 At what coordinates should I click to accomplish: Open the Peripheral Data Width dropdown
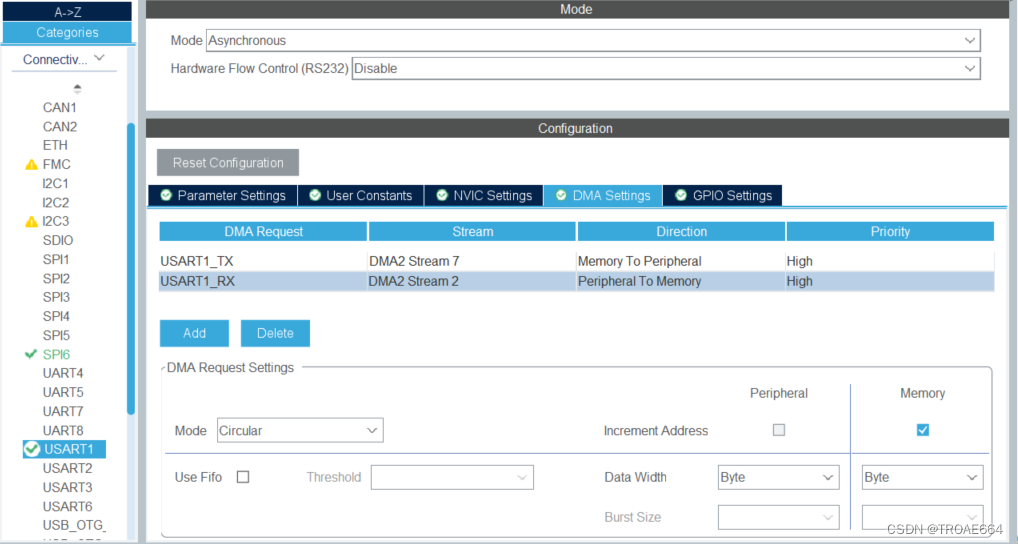(x=778, y=477)
